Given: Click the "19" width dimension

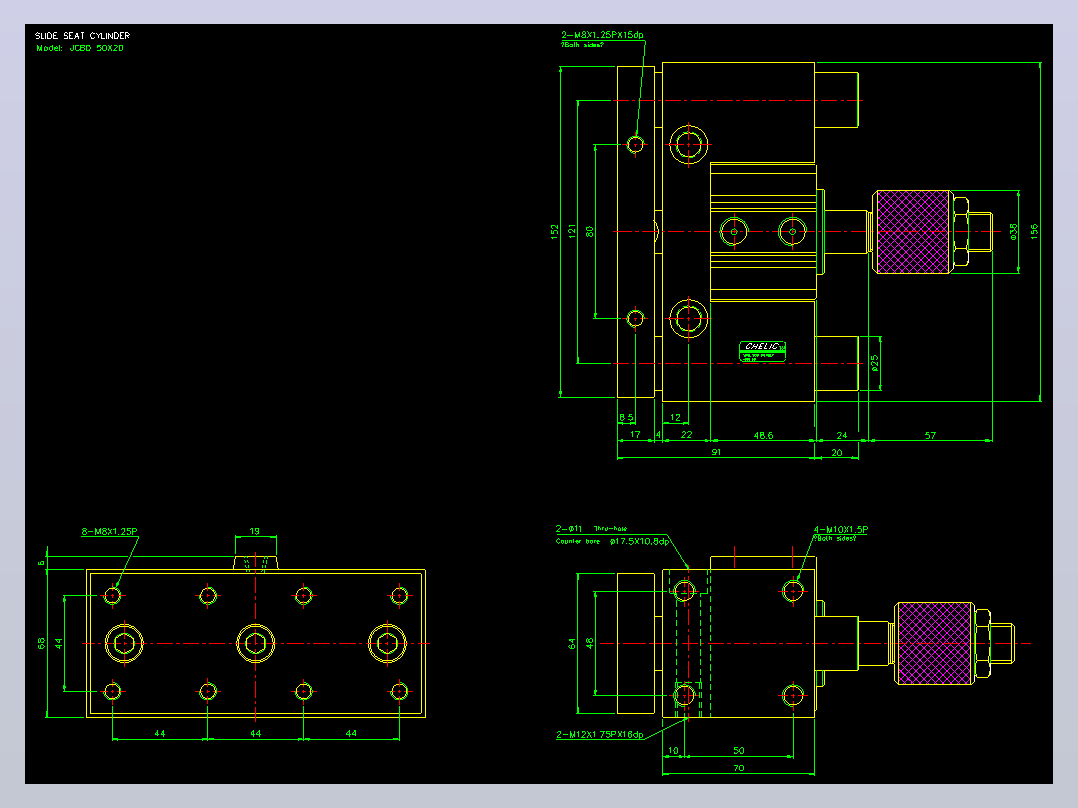Looking at the screenshot, I should pyautogui.click(x=254, y=531).
